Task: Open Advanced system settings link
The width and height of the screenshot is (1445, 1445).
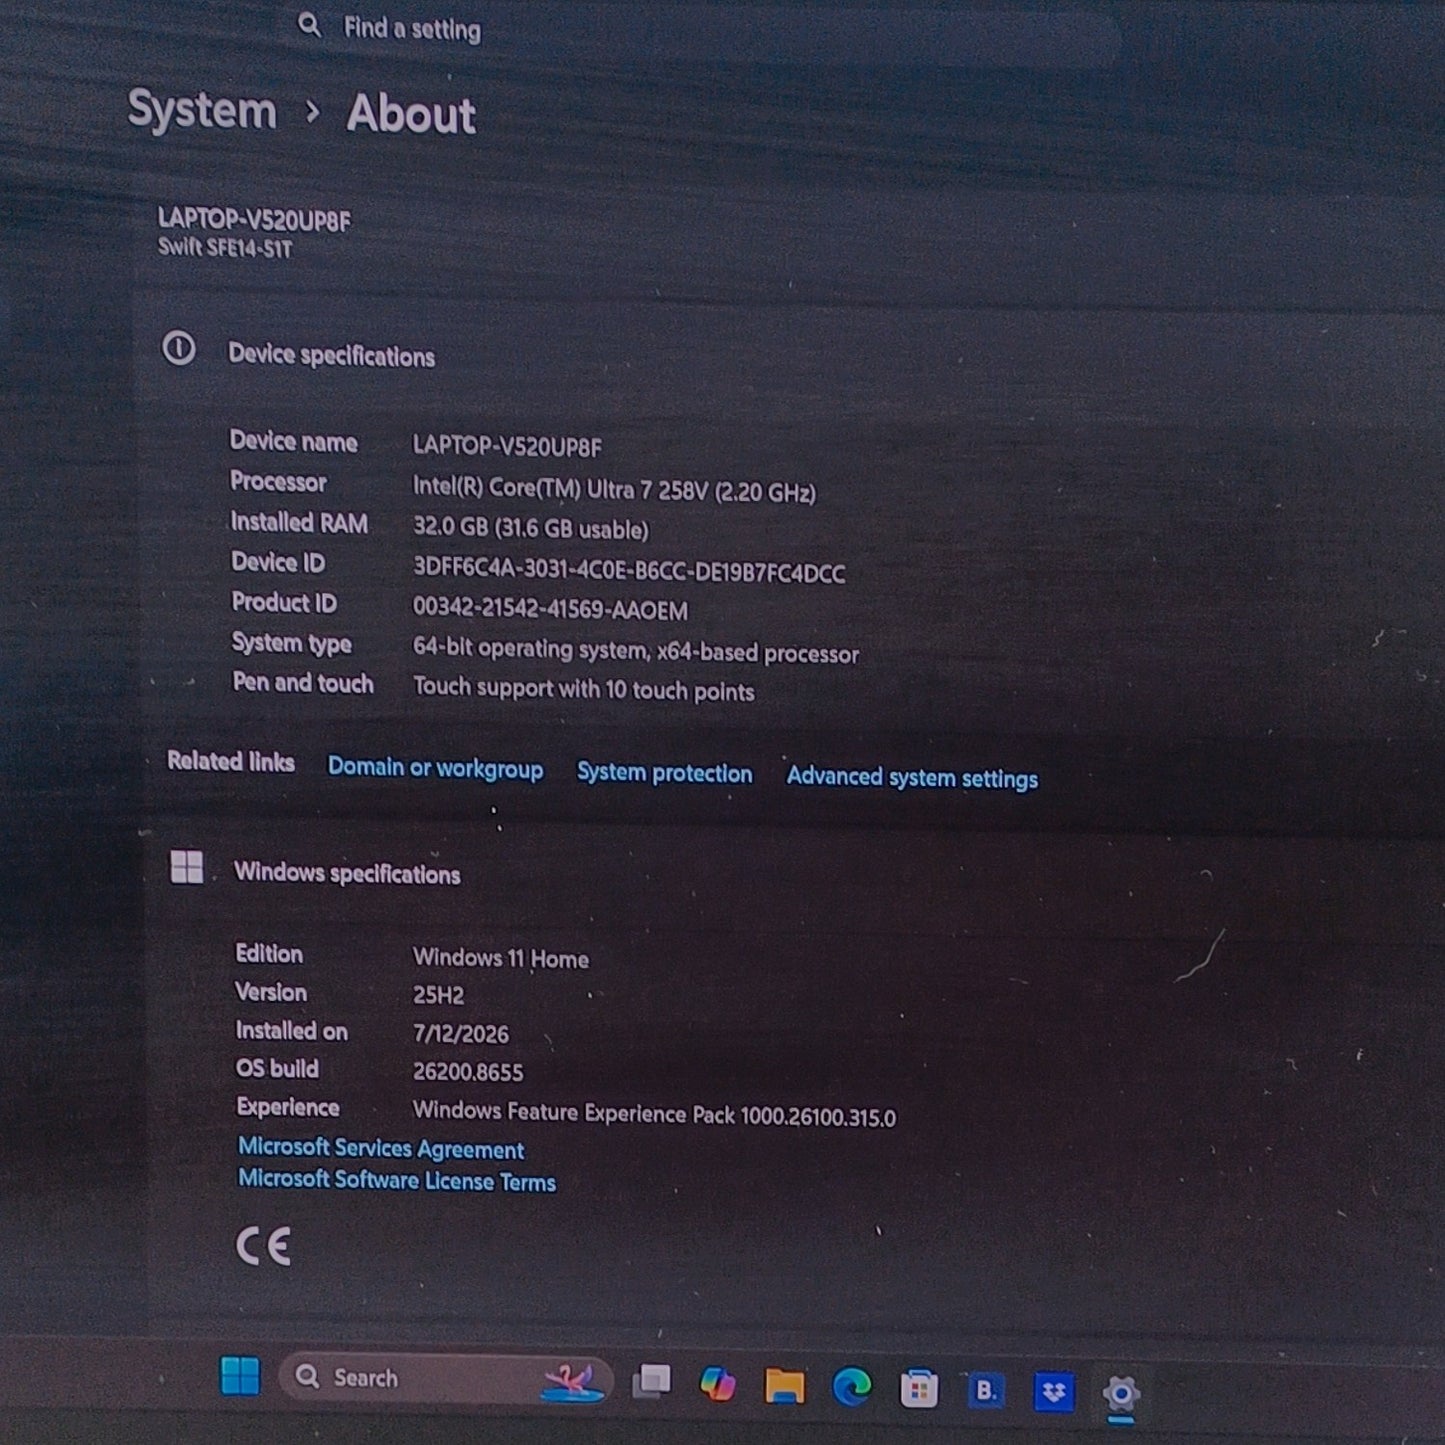Action: point(912,778)
